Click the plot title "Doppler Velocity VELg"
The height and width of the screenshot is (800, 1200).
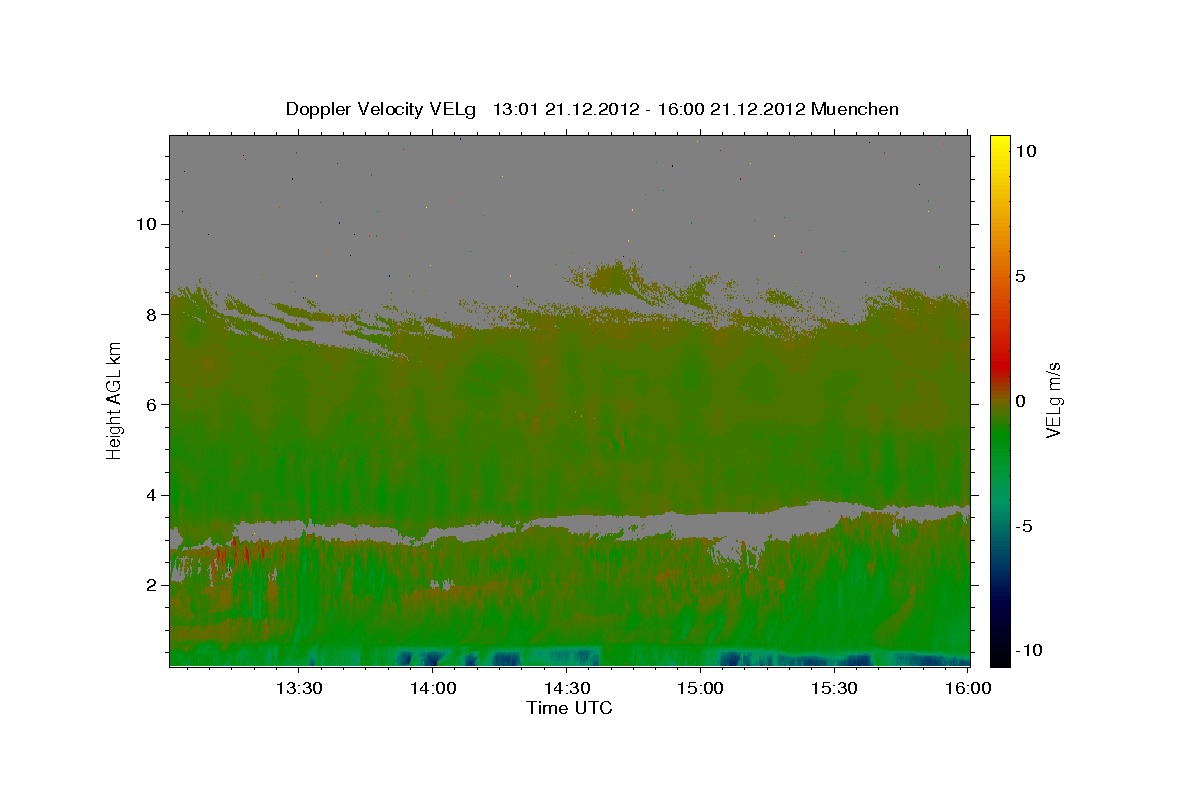(x=382, y=109)
